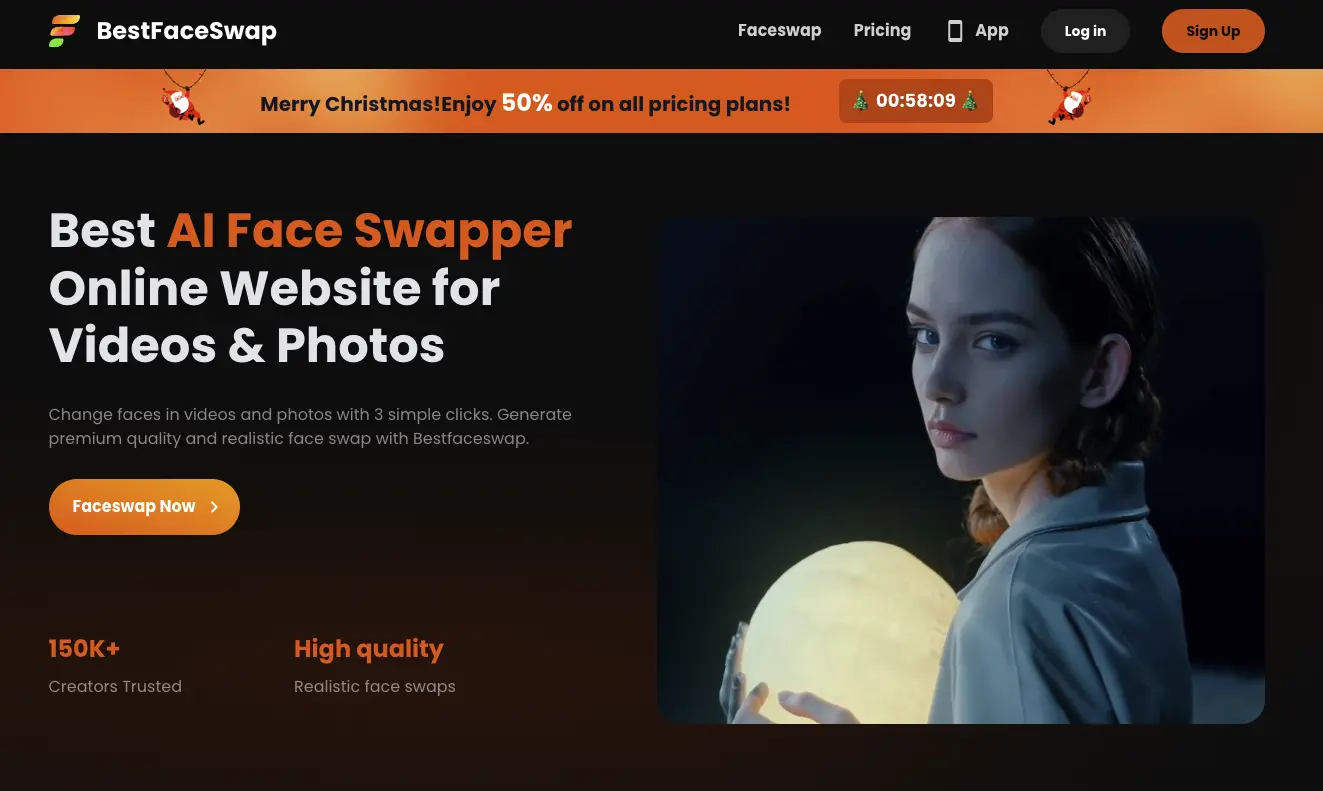The image size is (1323, 791).
Task: Click the countdown timer digits
Action: pos(915,101)
